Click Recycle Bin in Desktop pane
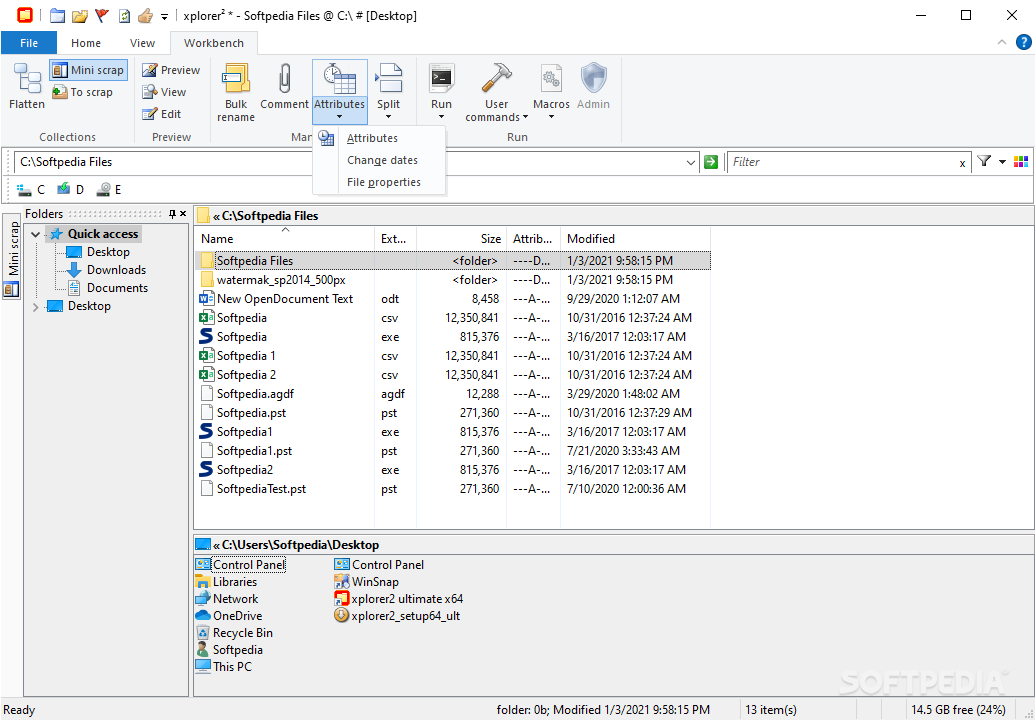 pos(235,633)
